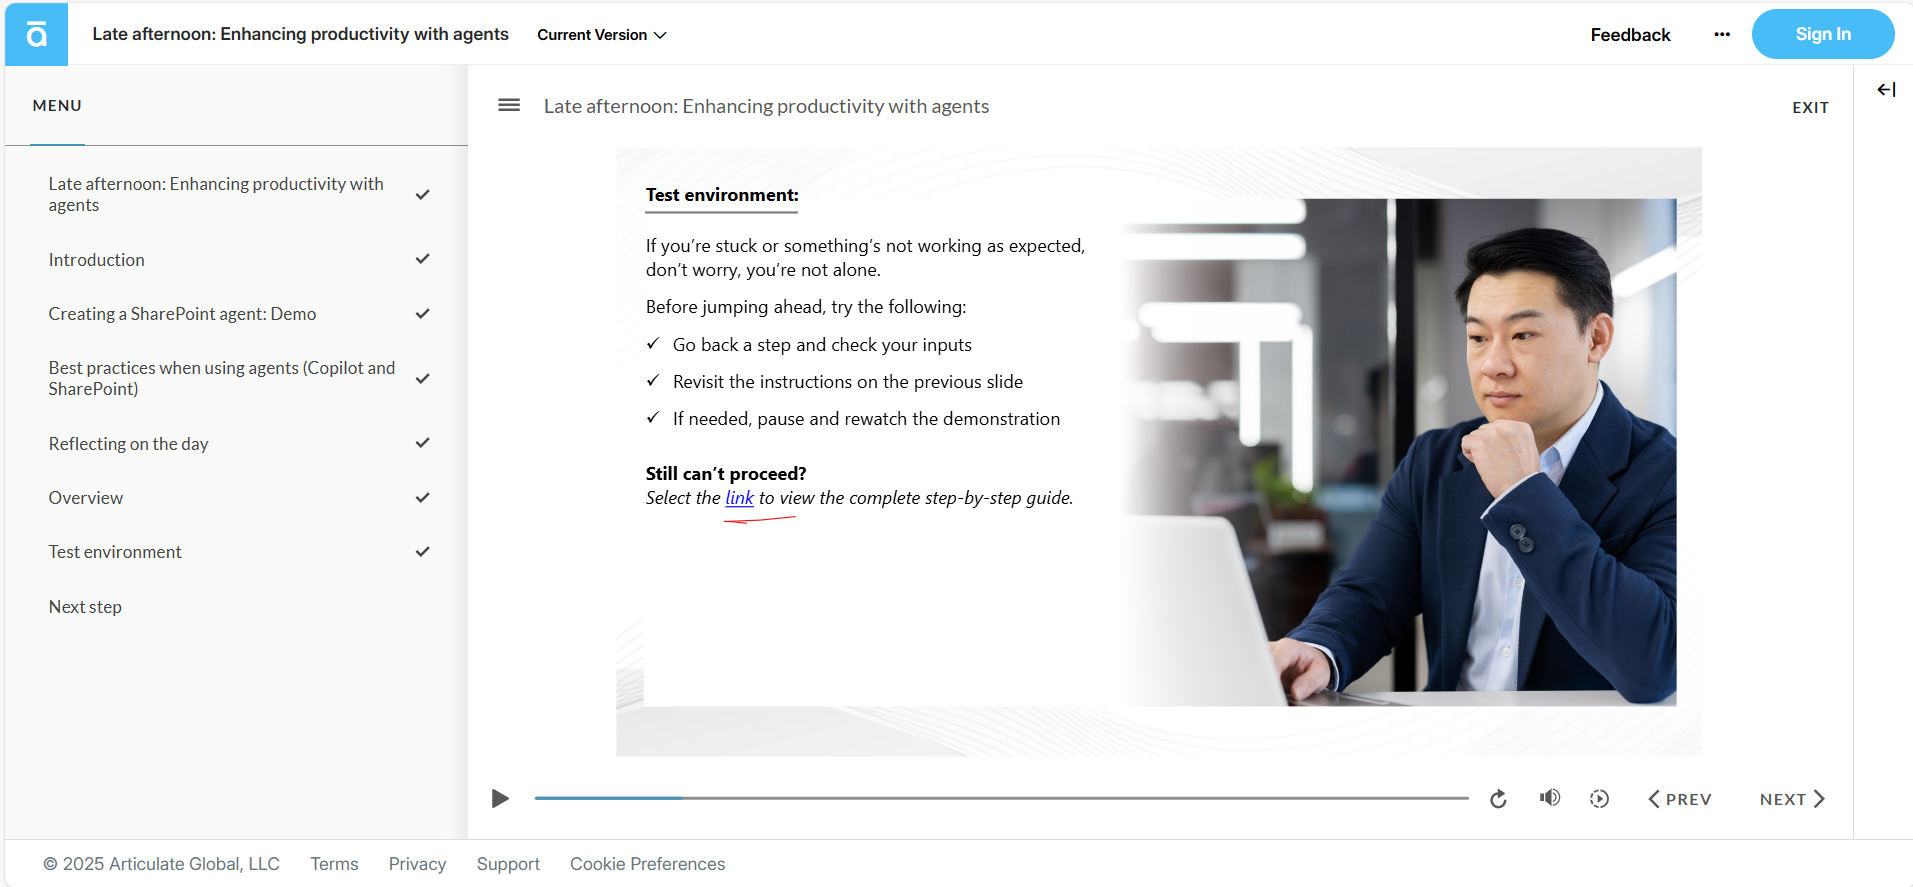Click 'Revisit the instructions on the previous slide'
The height and width of the screenshot is (887, 1913).
[x=848, y=382]
